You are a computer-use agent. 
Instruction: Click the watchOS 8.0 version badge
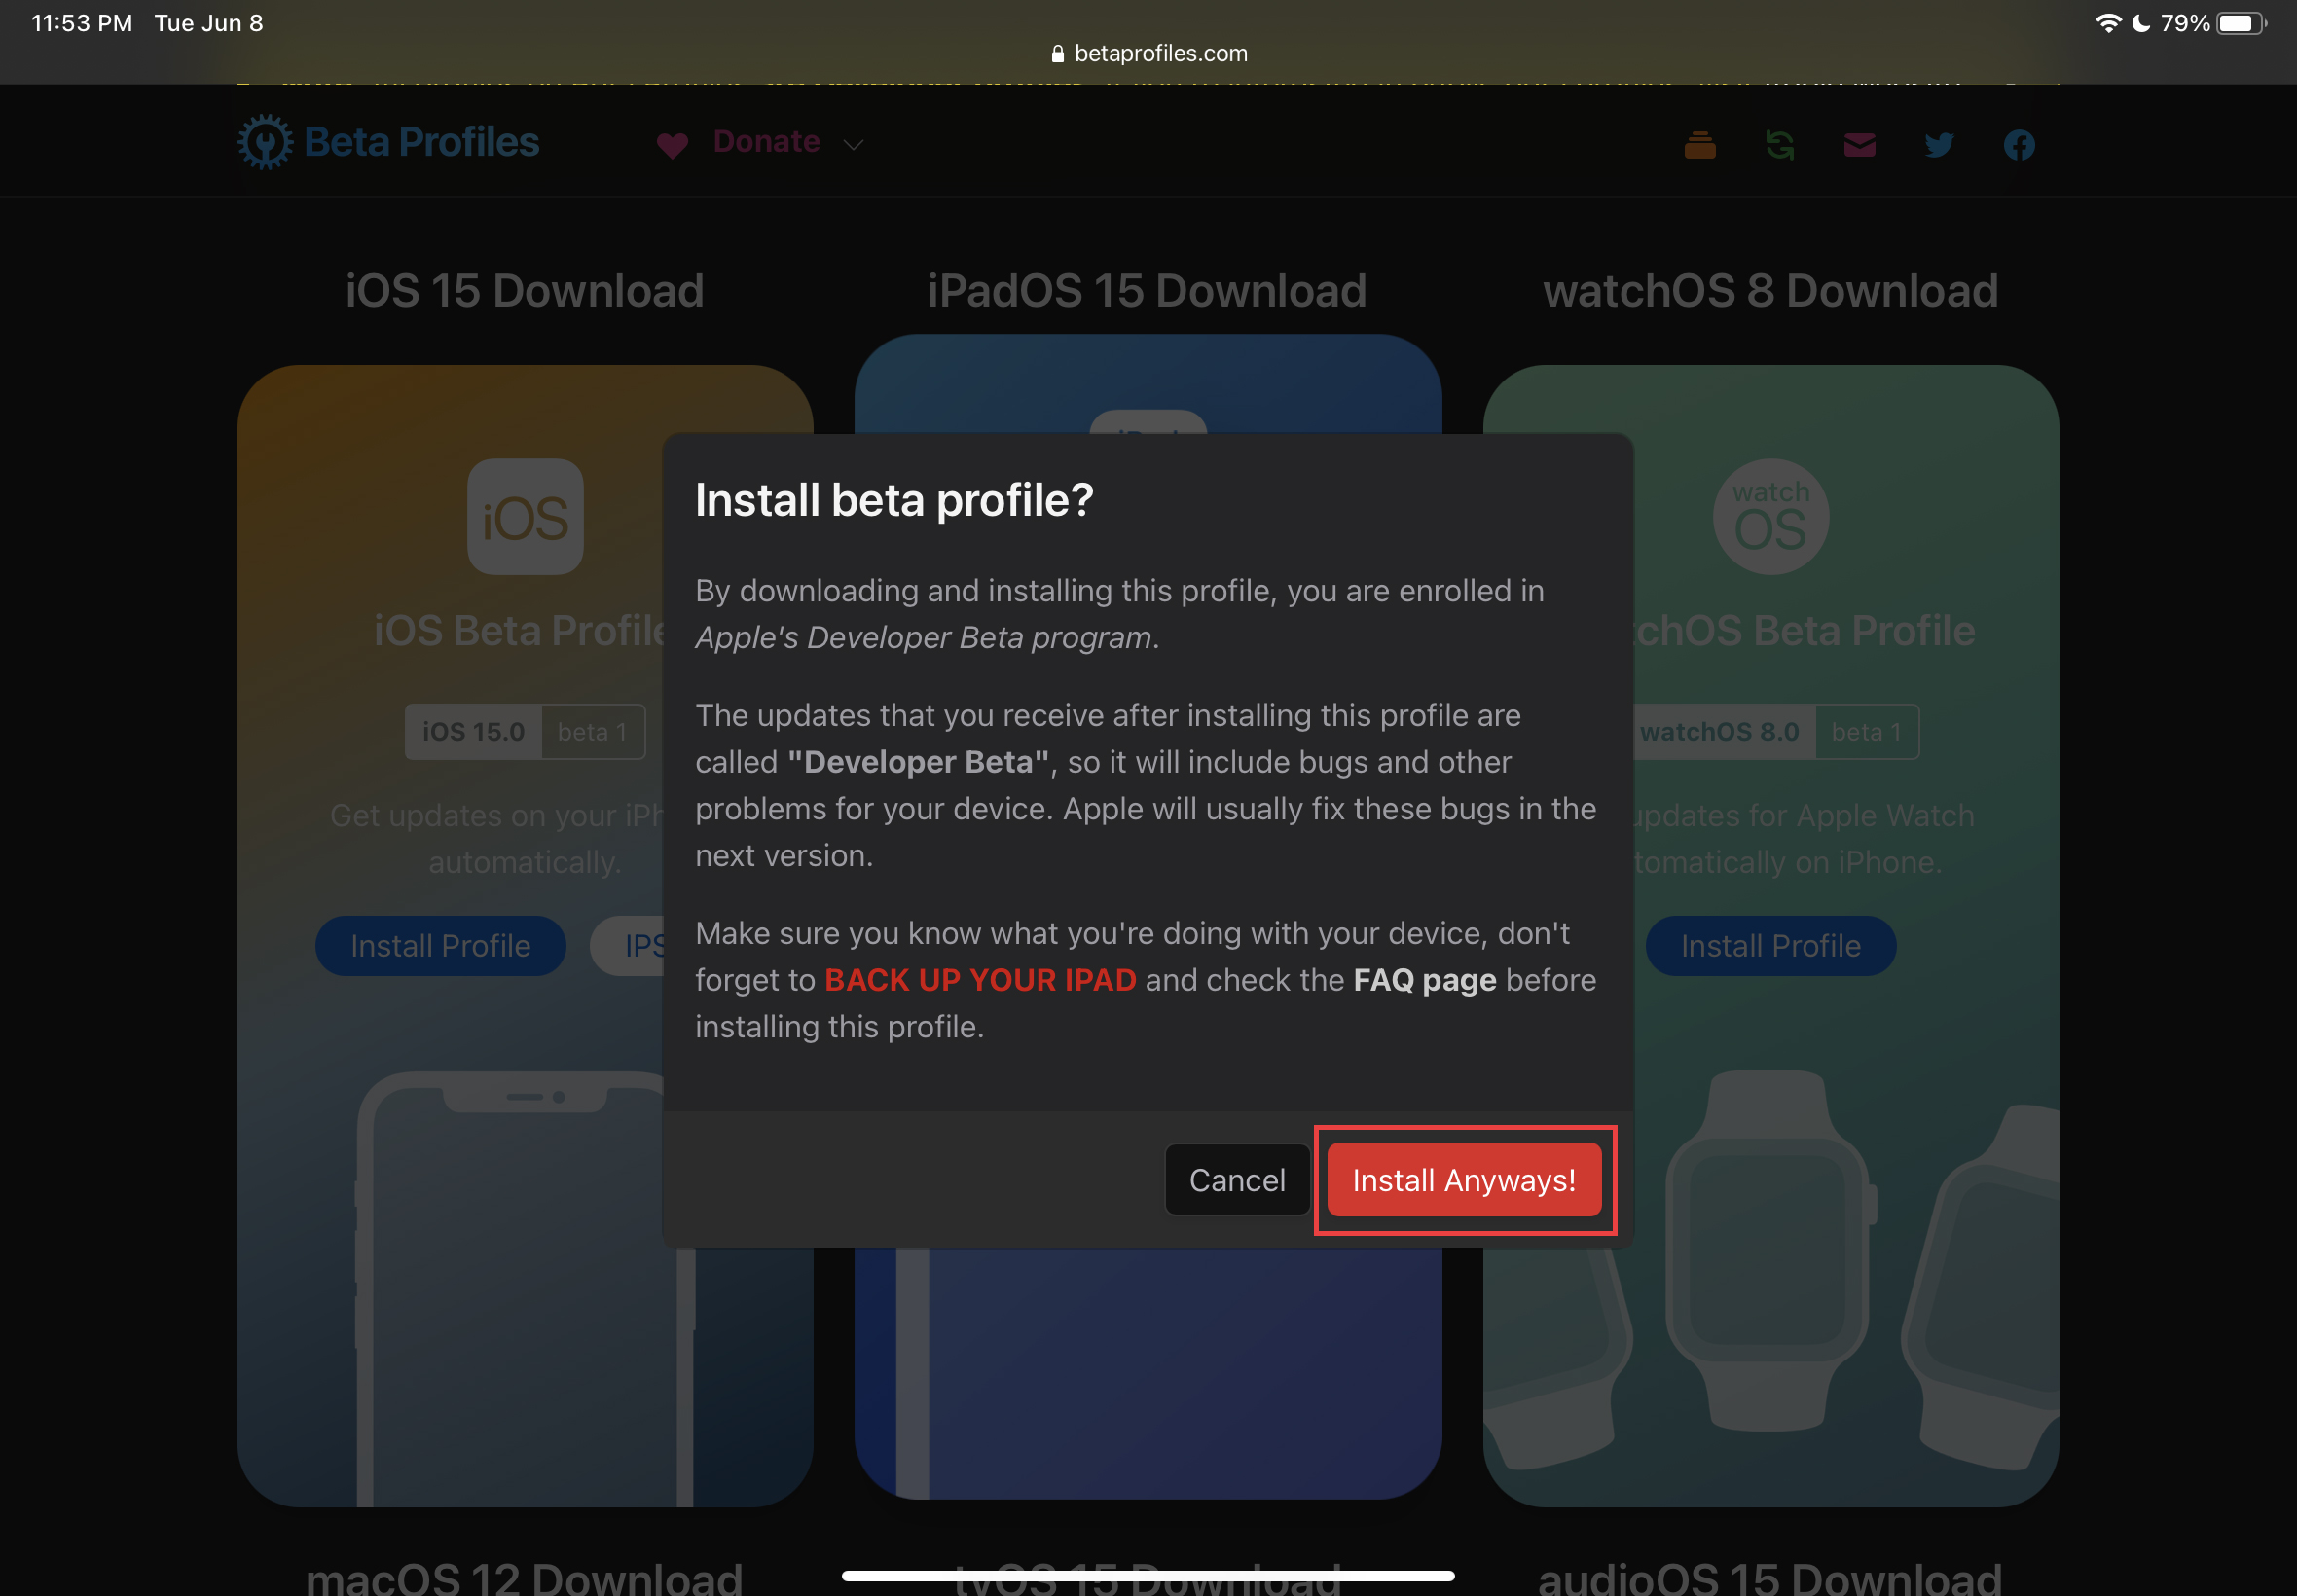[1720, 732]
